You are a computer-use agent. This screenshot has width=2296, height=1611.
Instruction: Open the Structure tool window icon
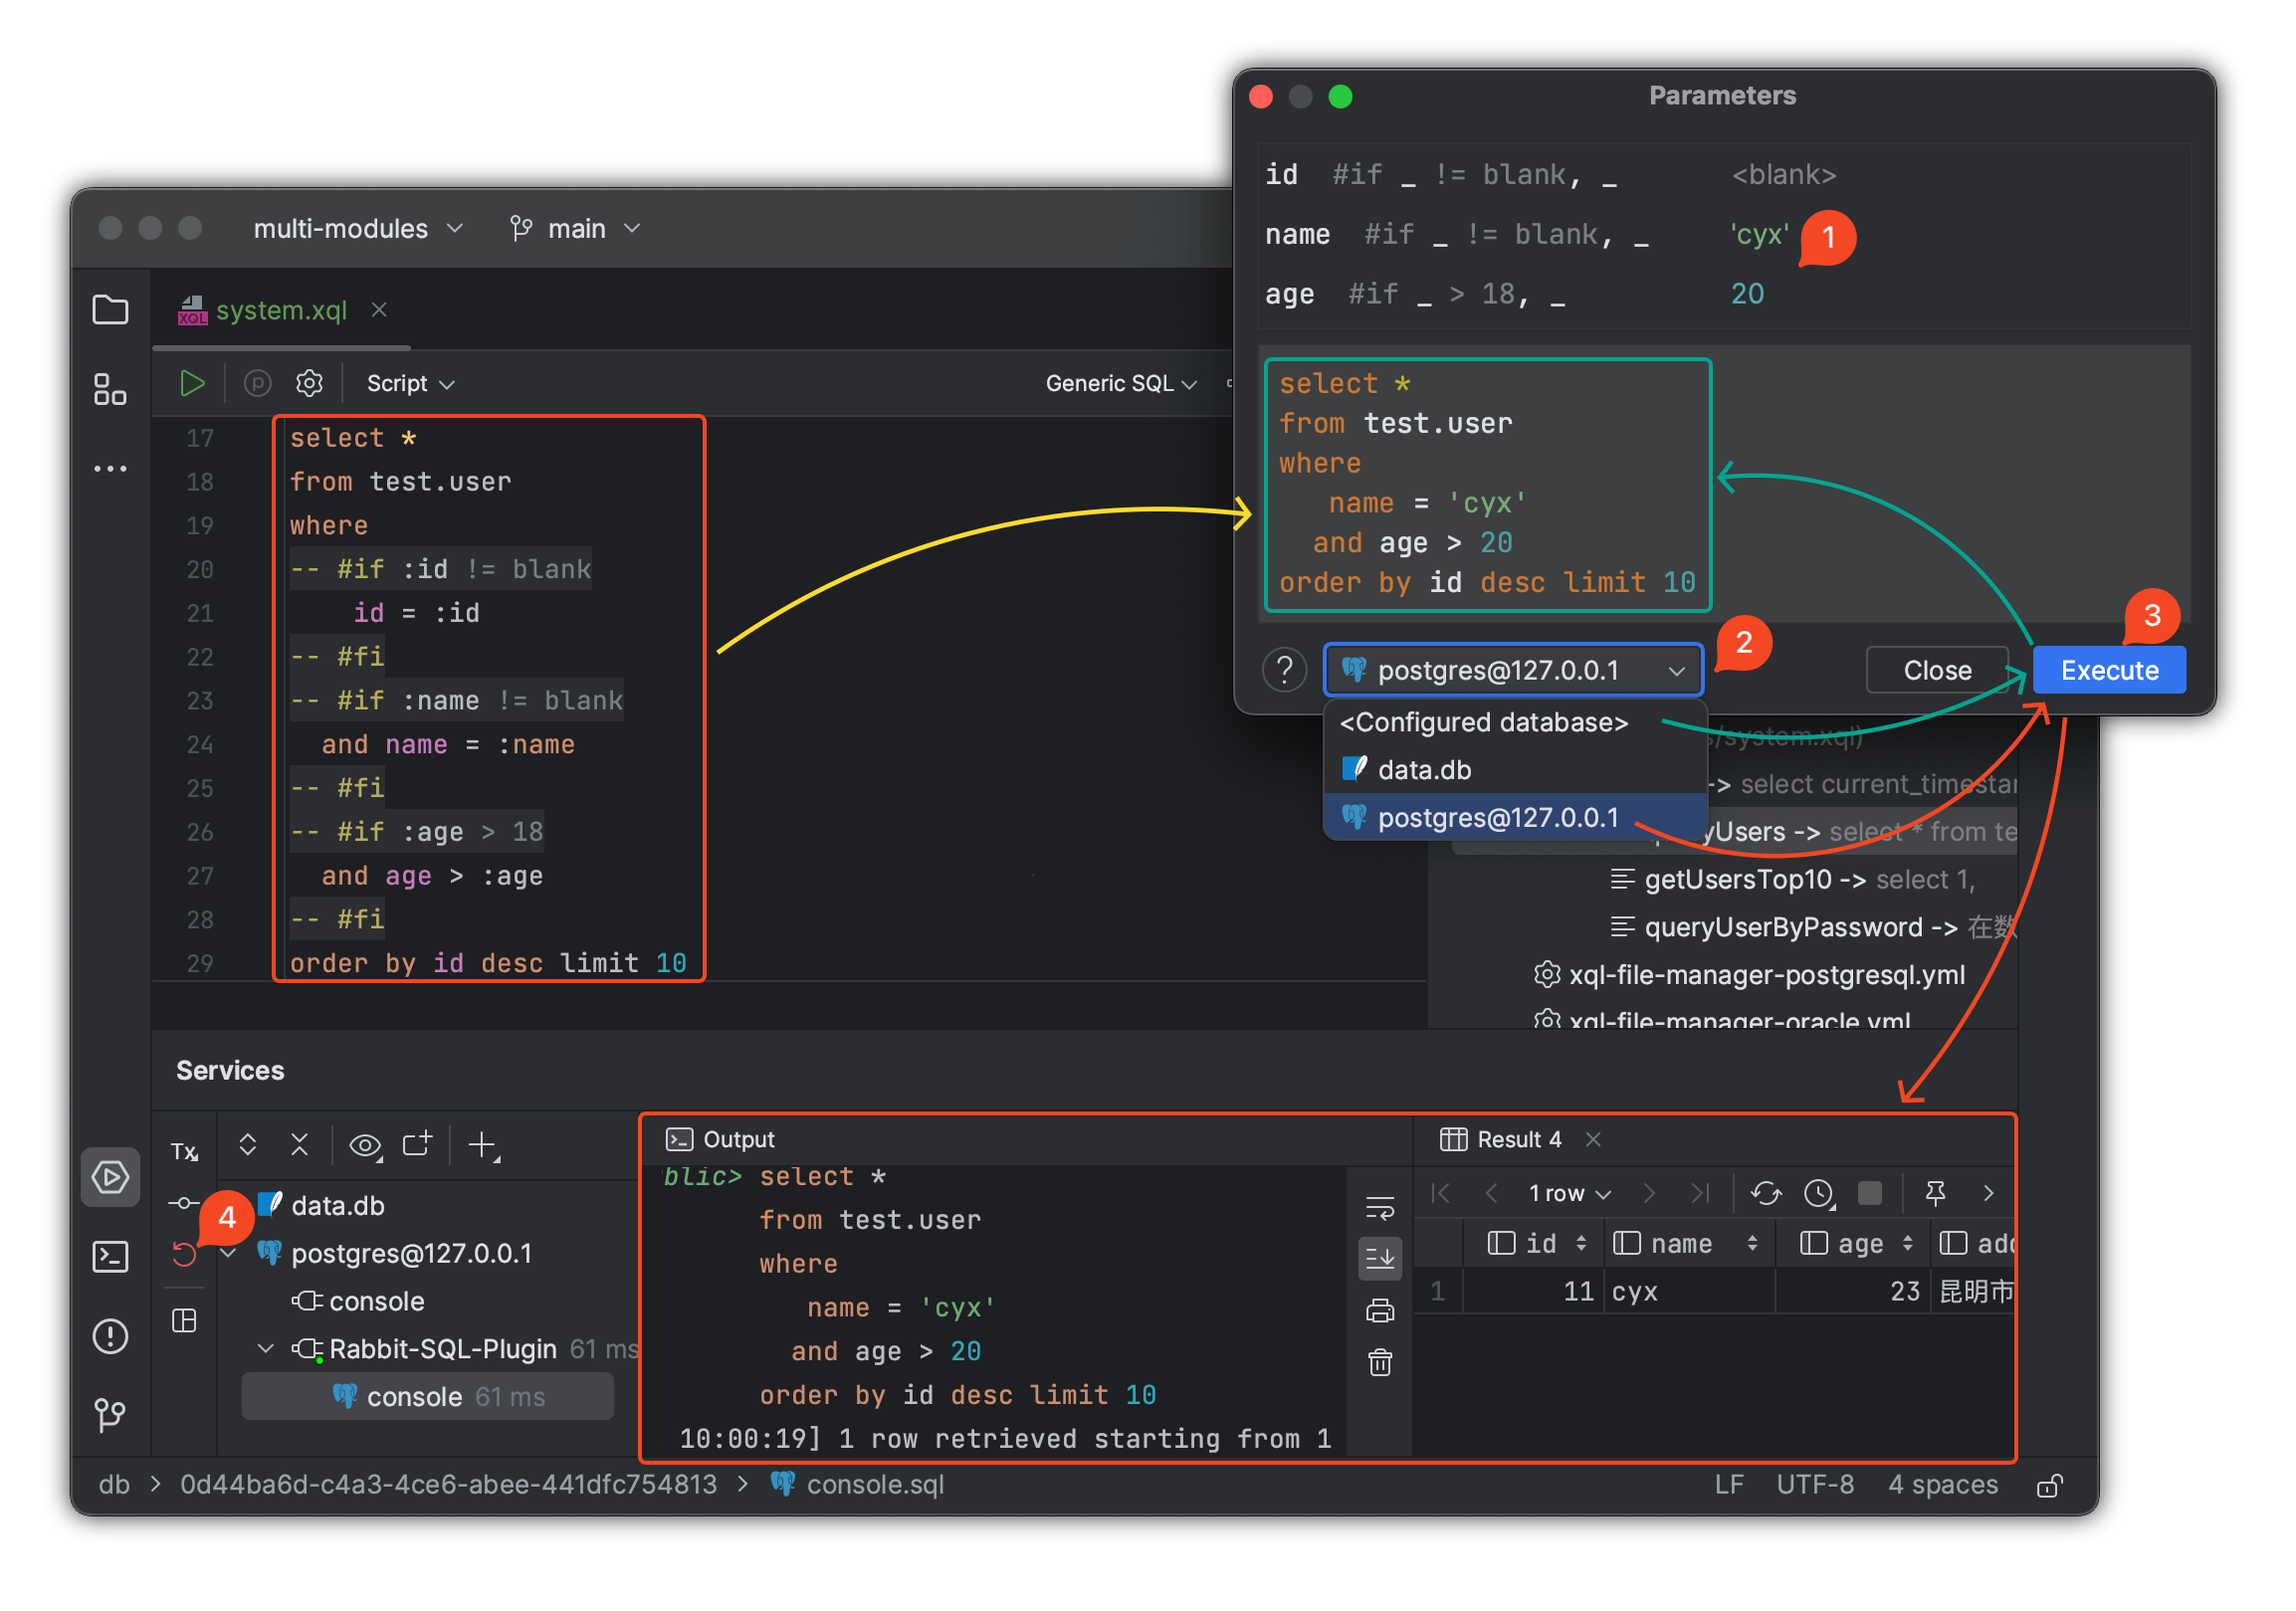pos(110,389)
